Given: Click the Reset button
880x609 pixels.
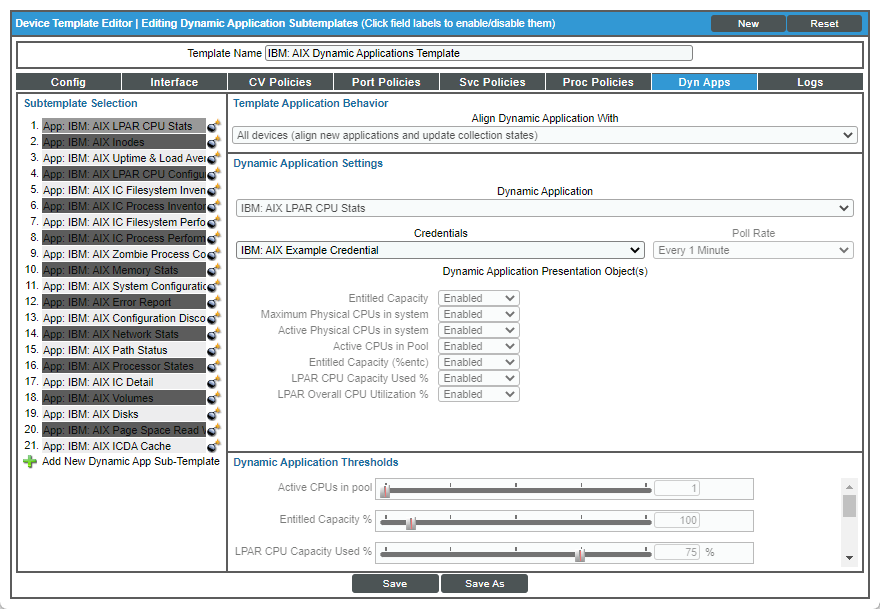Looking at the screenshot, I should pos(824,24).
